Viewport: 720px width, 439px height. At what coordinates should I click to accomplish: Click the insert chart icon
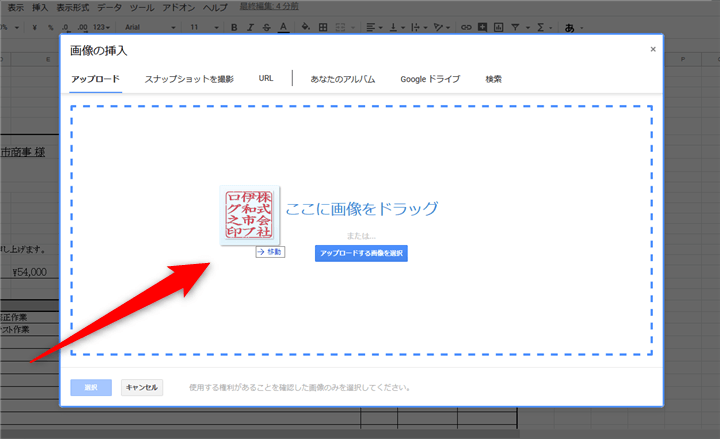click(498, 28)
